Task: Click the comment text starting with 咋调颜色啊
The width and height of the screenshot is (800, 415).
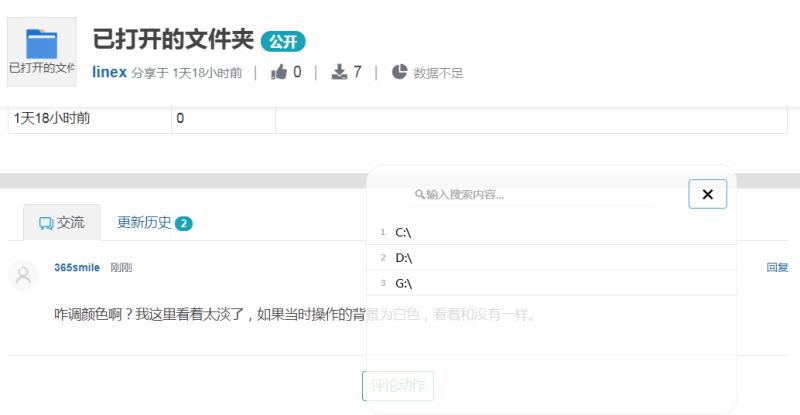Action: [295, 314]
